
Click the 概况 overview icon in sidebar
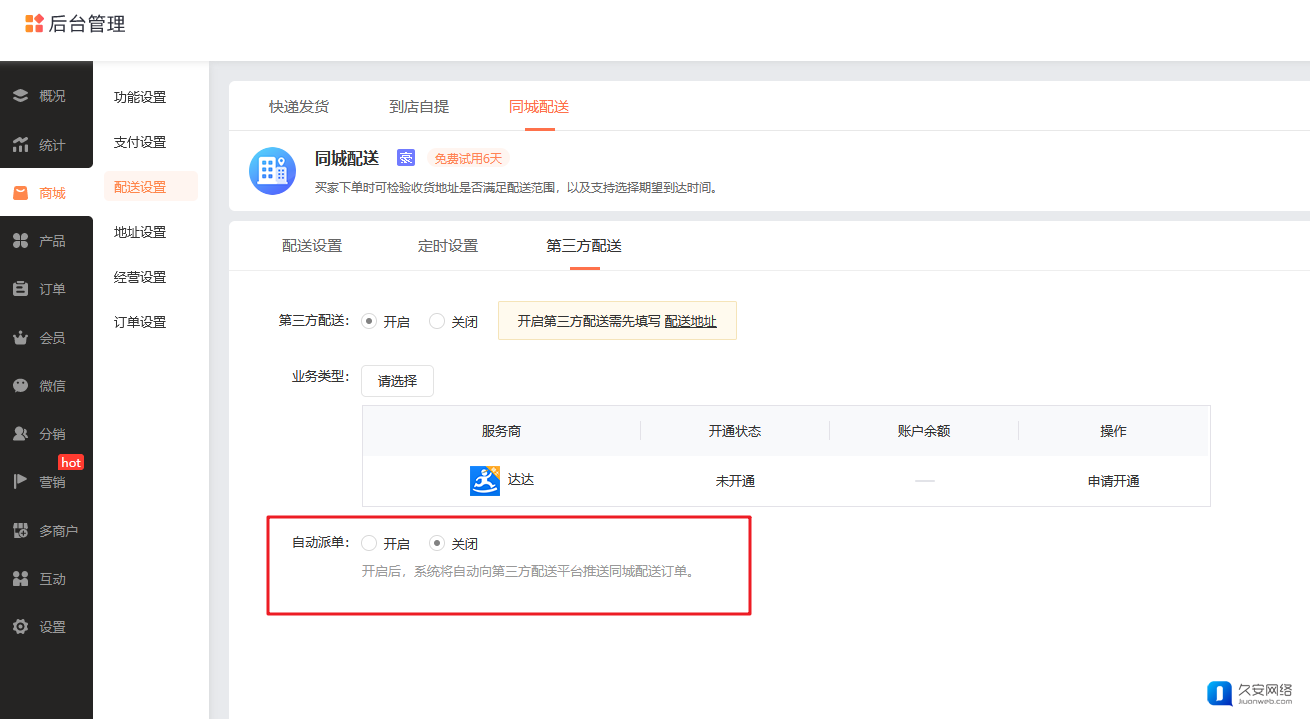(x=20, y=96)
